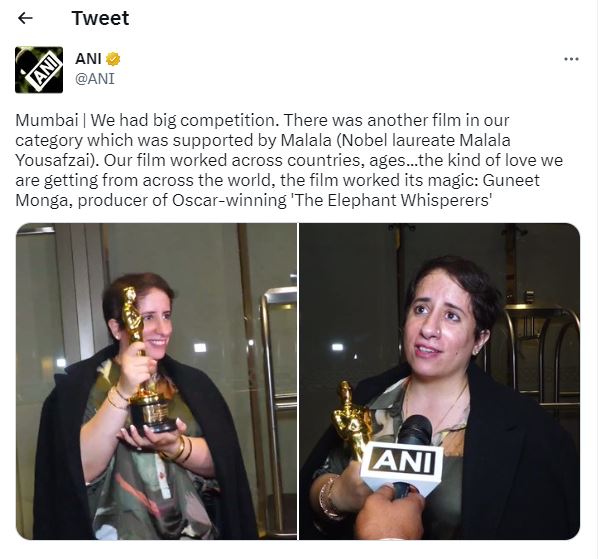Click the small Oscar statuette in right photo
The height and width of the screenshot is (559, 608).
click(352, 419)
